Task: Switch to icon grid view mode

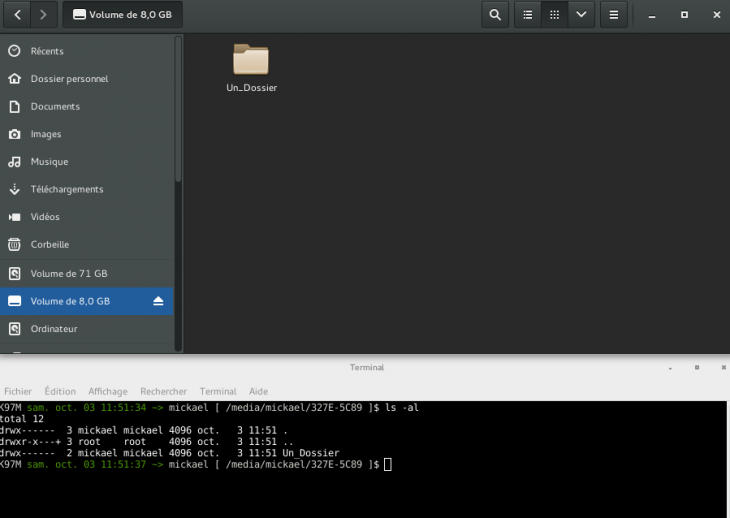Action: coord(554,15)
